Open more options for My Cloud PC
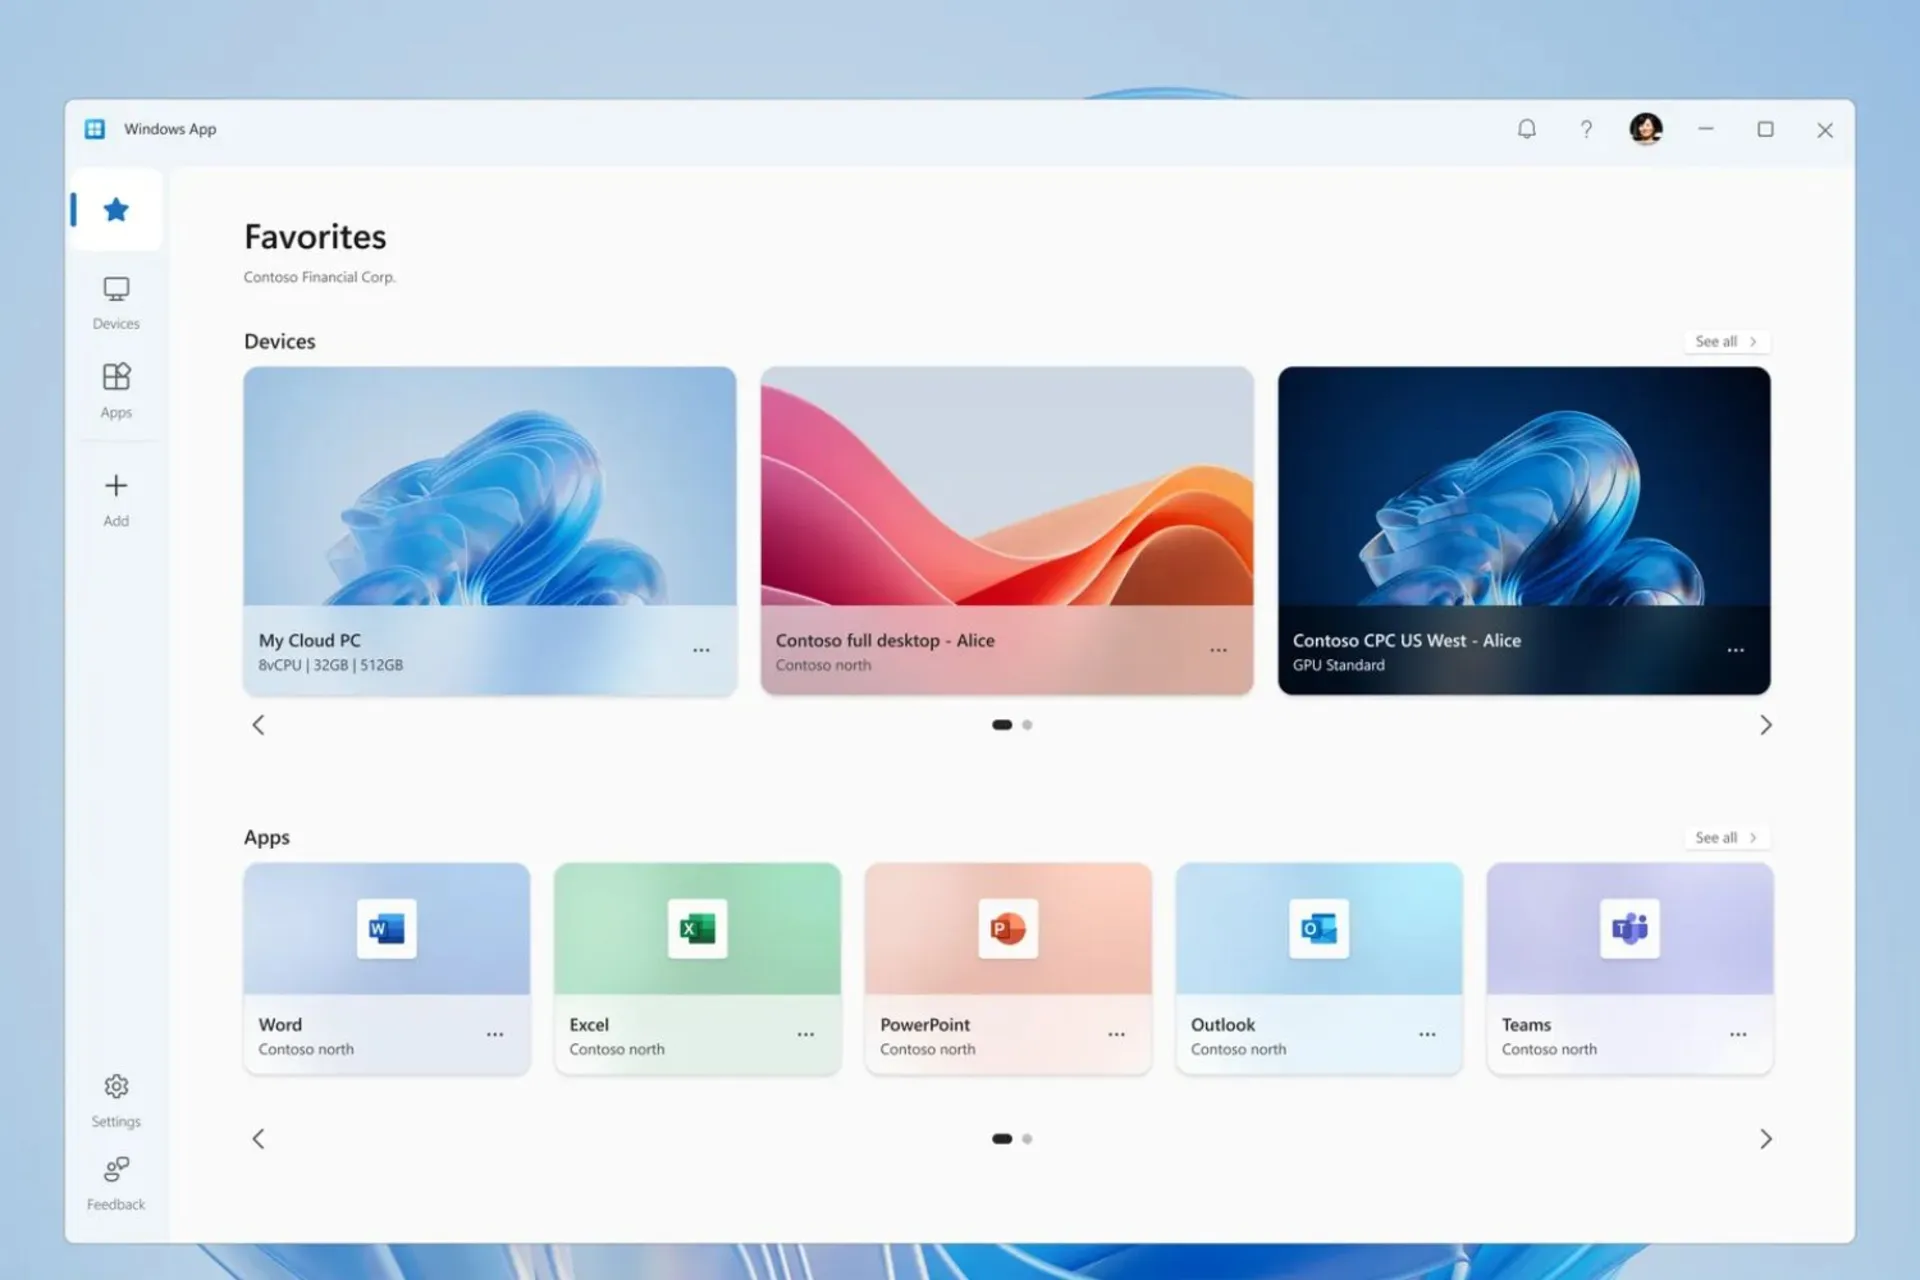Image resolution: width=1920 pixels, height=1280 pixels. pos(701,650)
